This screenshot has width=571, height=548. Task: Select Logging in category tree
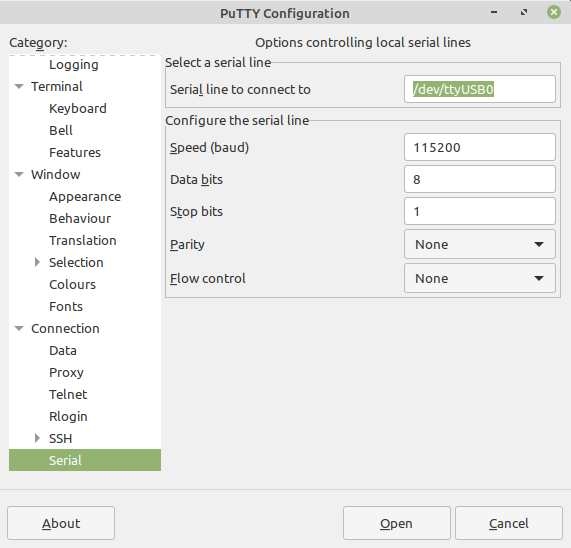click(74, 64)
